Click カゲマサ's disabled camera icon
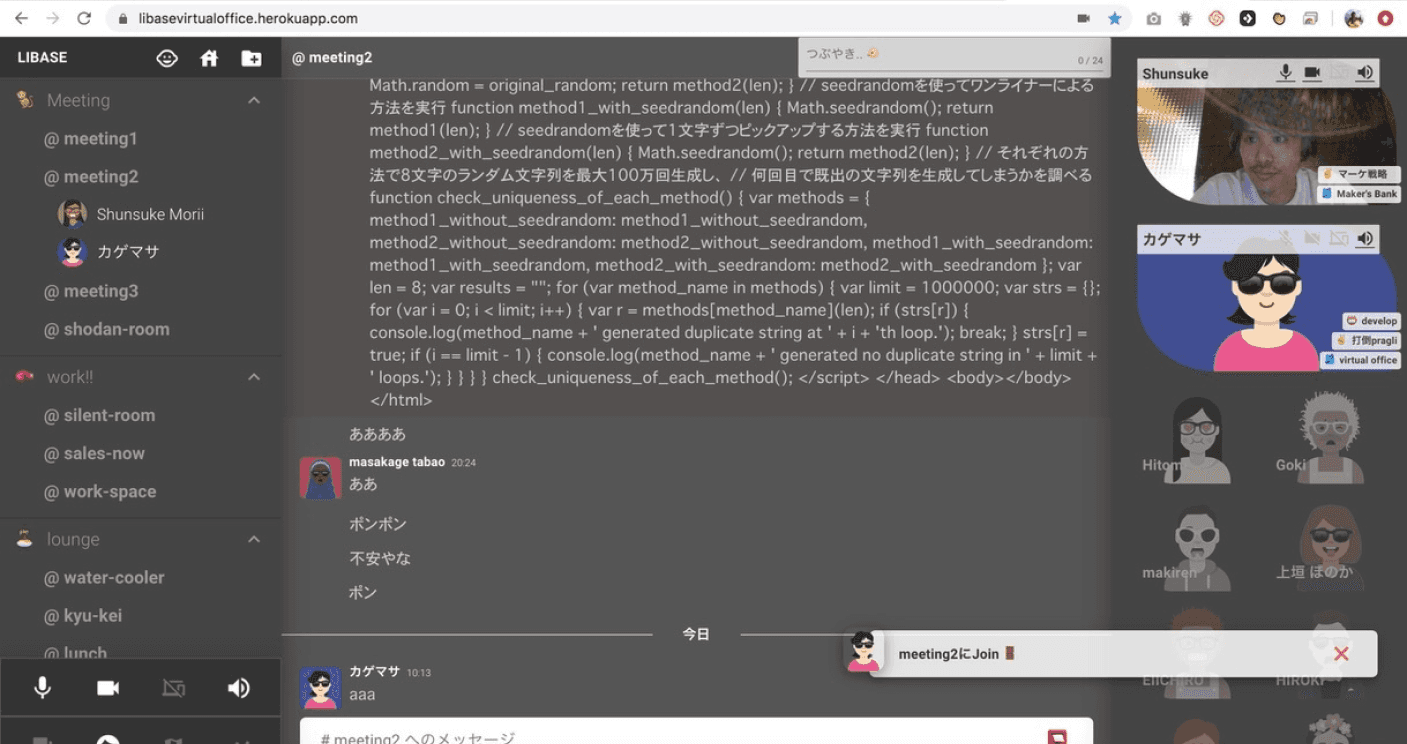This screenshot has height=744, width=1407. [x=1312, y=238]
